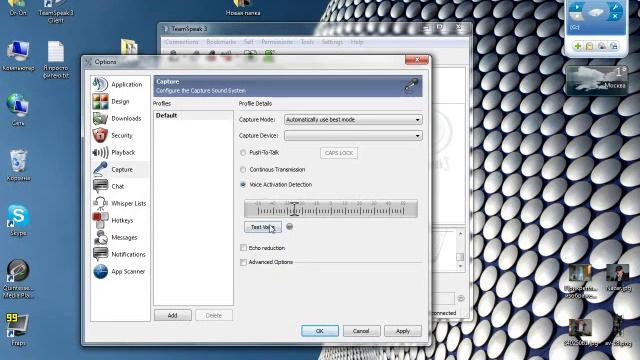
Task: Open the Messages options icon
Action: click(100, 237)
